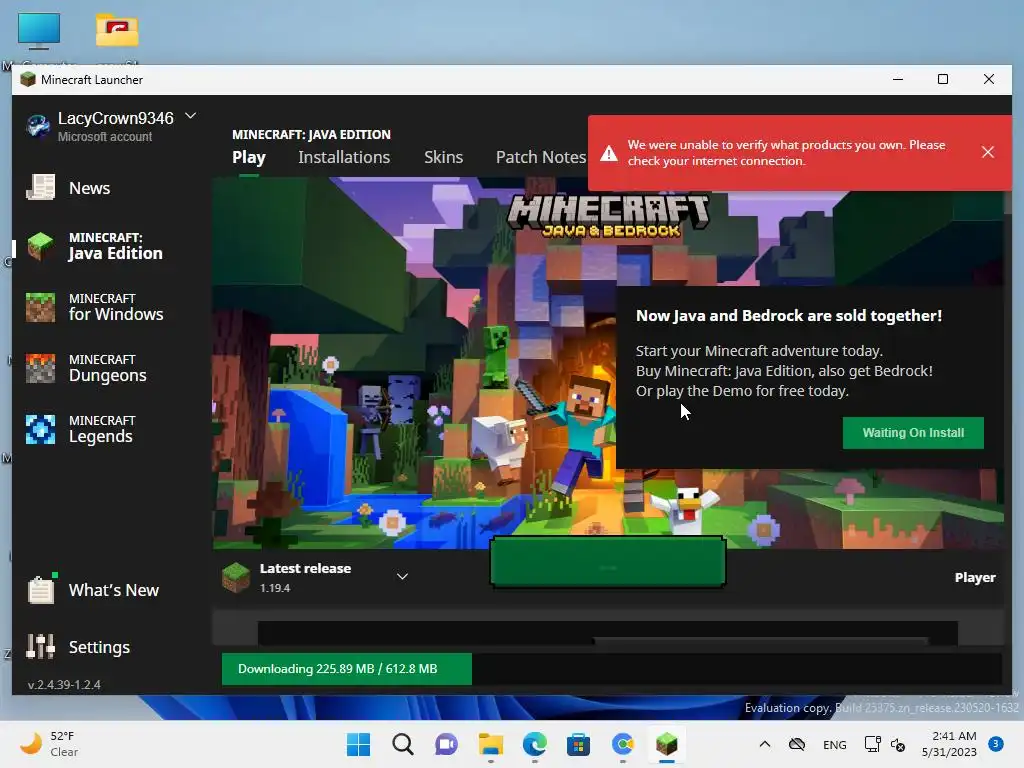Open the This PC desktop icon
Screen dimensions: 1024x768
click(x=39, y=31)
